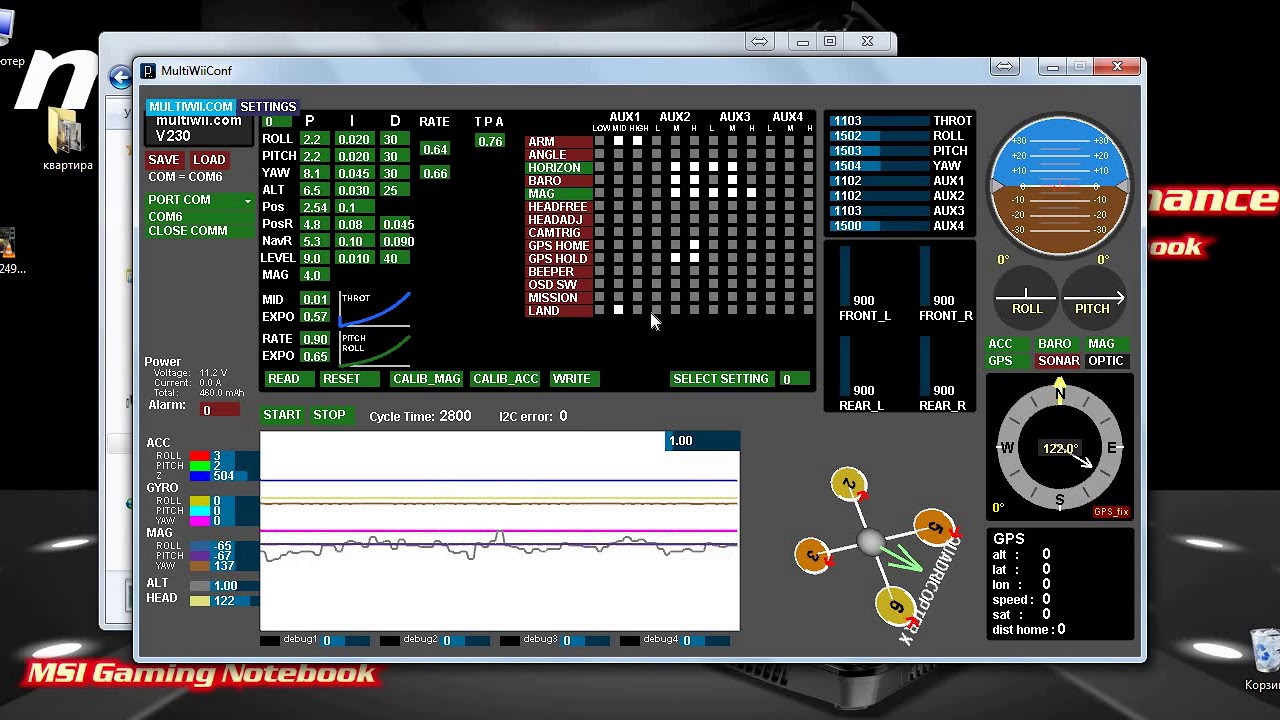The width and height of the screenshot is (1280, 720).
Task: Click the Alarm value field
Action: point(219,410)
